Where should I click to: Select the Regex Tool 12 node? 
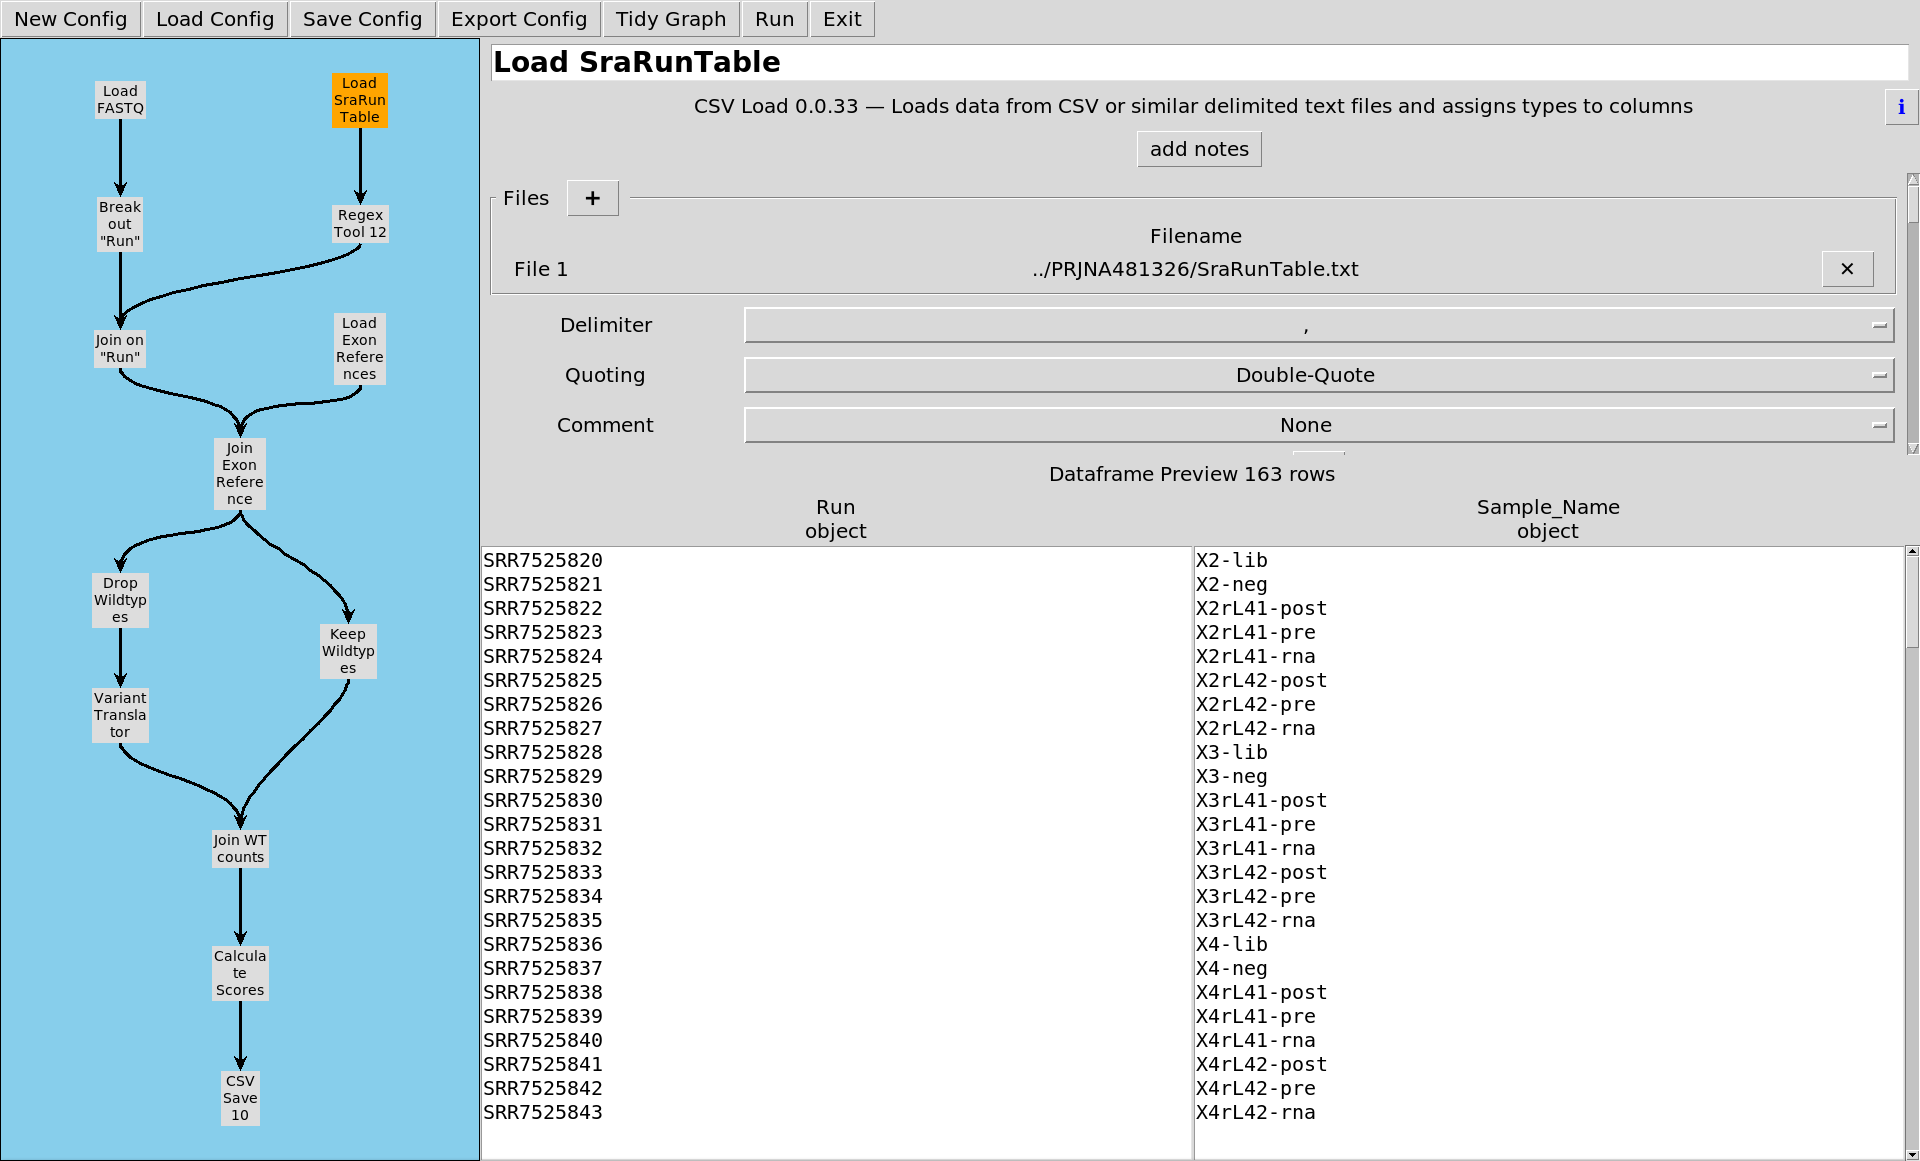[x=360, y=223]
